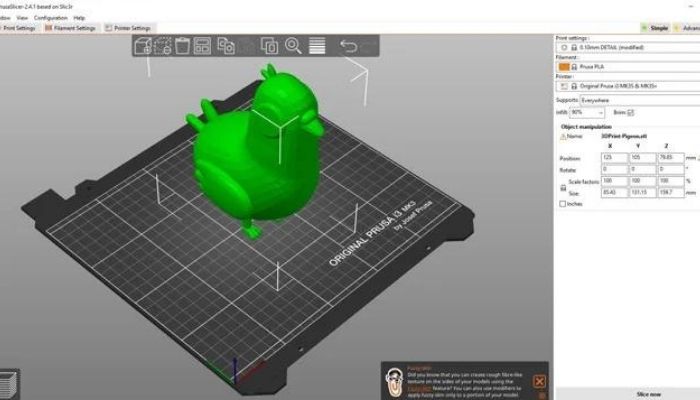Viewport: 700px width, 400px height.
Task: Click the Add instance icon
Action: (269, 46)
